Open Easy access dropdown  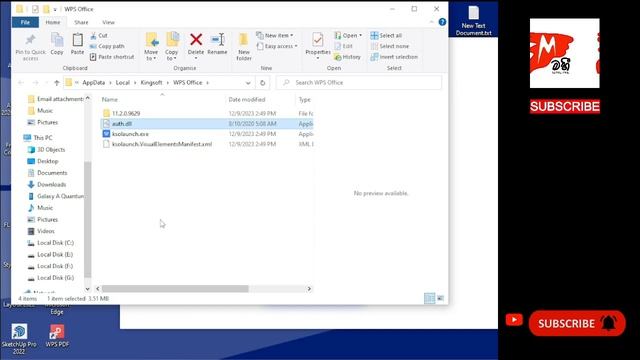point(277,46)
